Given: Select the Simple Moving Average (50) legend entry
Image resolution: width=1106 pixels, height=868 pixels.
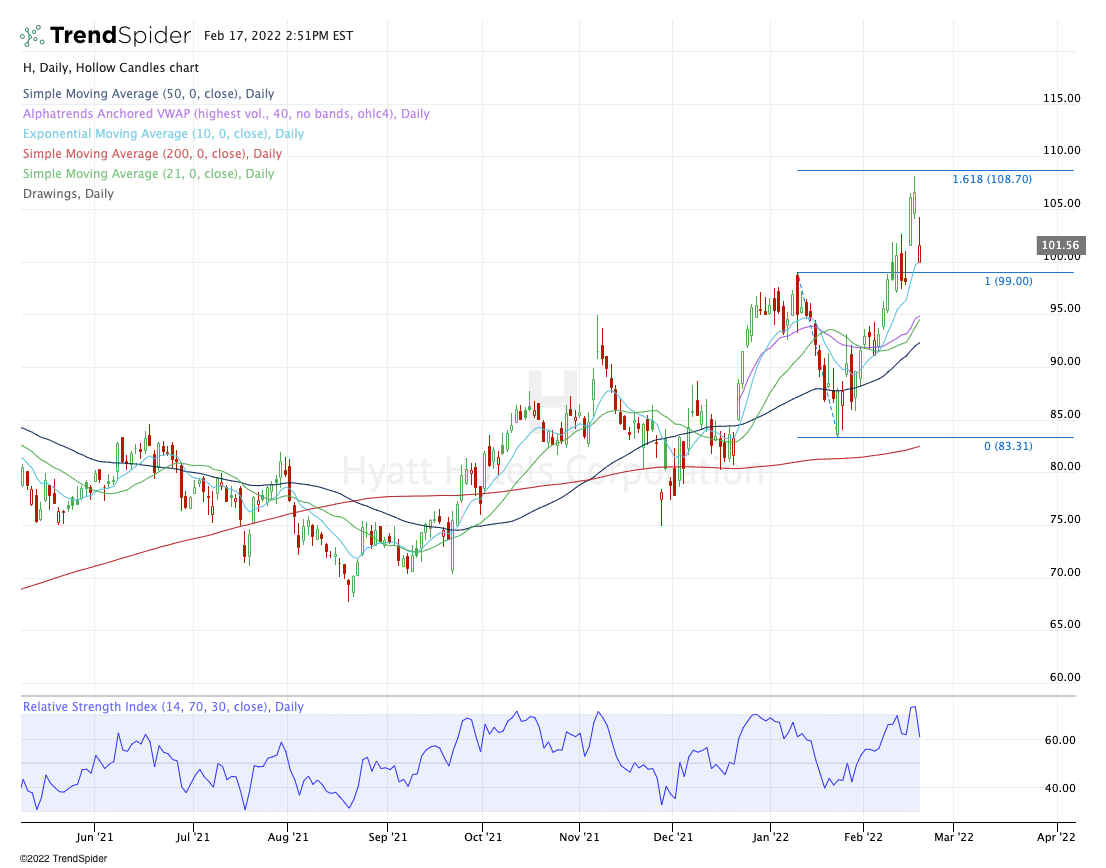Looking at the screenshot, I should [x=148, y=94].
